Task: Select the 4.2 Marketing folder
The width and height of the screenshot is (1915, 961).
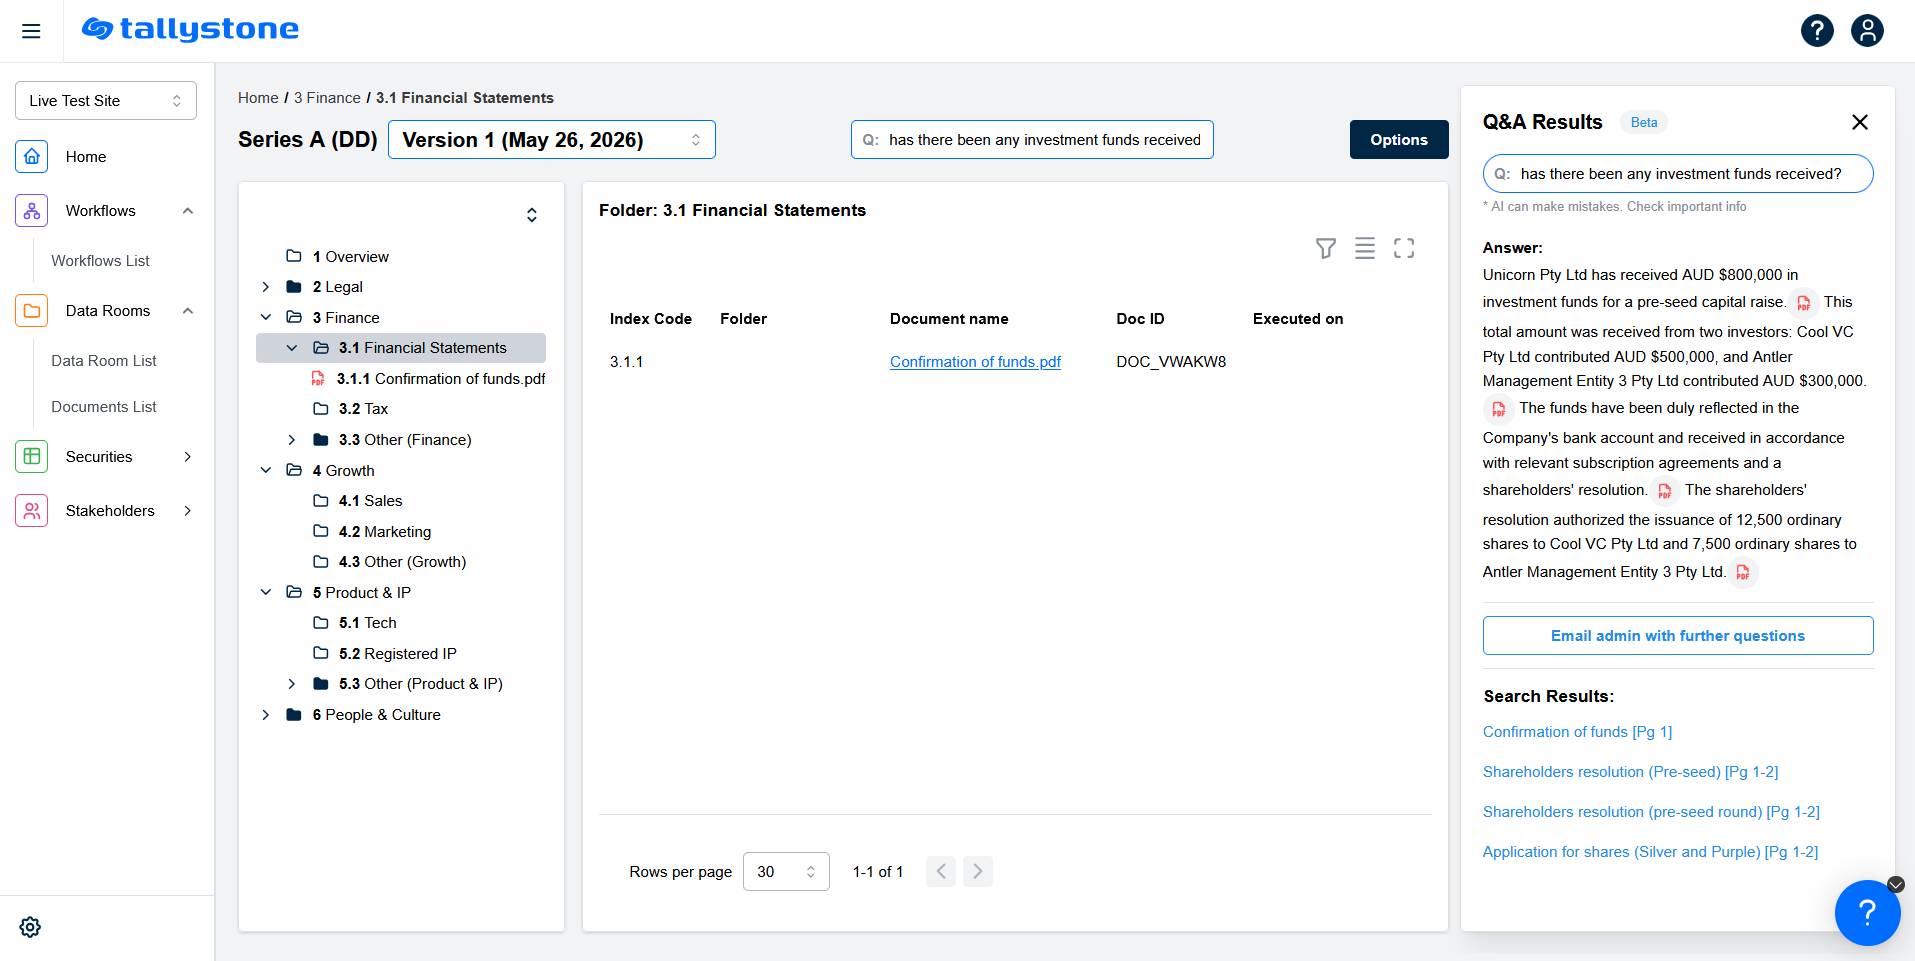Action: [x=384, y=532]
